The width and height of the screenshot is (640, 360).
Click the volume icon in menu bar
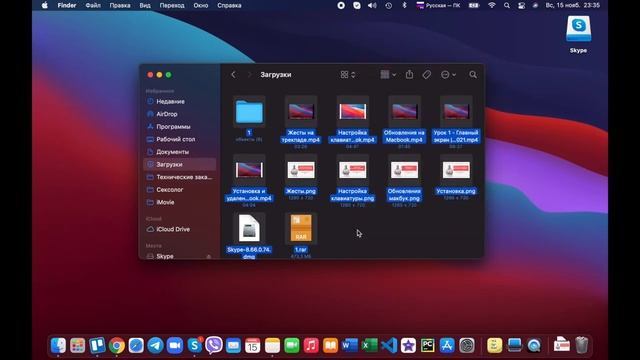(372, 5)
